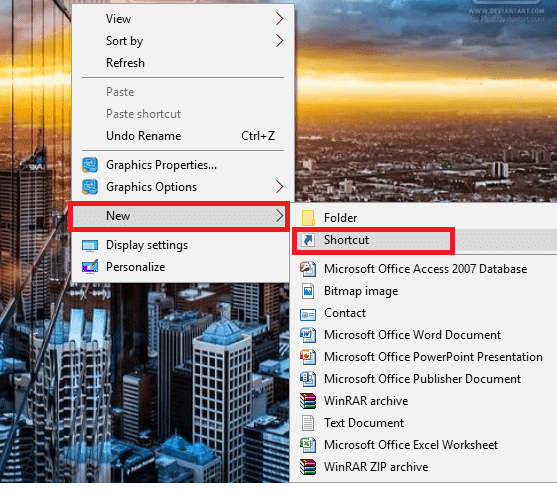
Task: Click the Access 2007 Database icon
Action: 308,269
